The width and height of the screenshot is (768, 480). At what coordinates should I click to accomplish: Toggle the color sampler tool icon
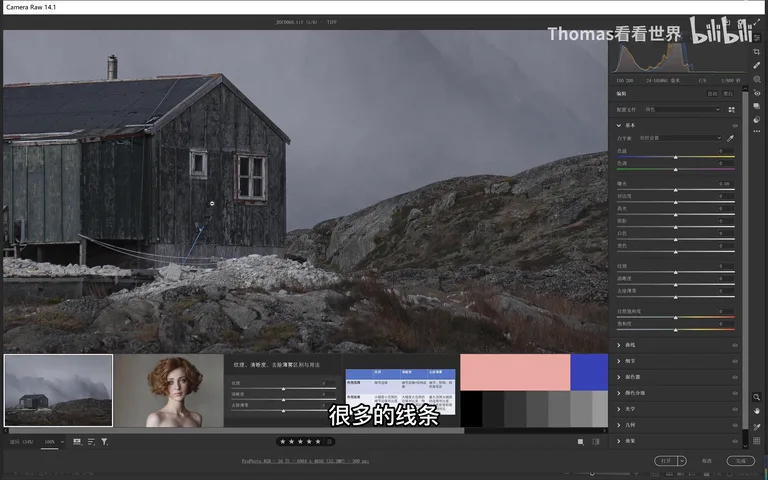click(757, 427)
